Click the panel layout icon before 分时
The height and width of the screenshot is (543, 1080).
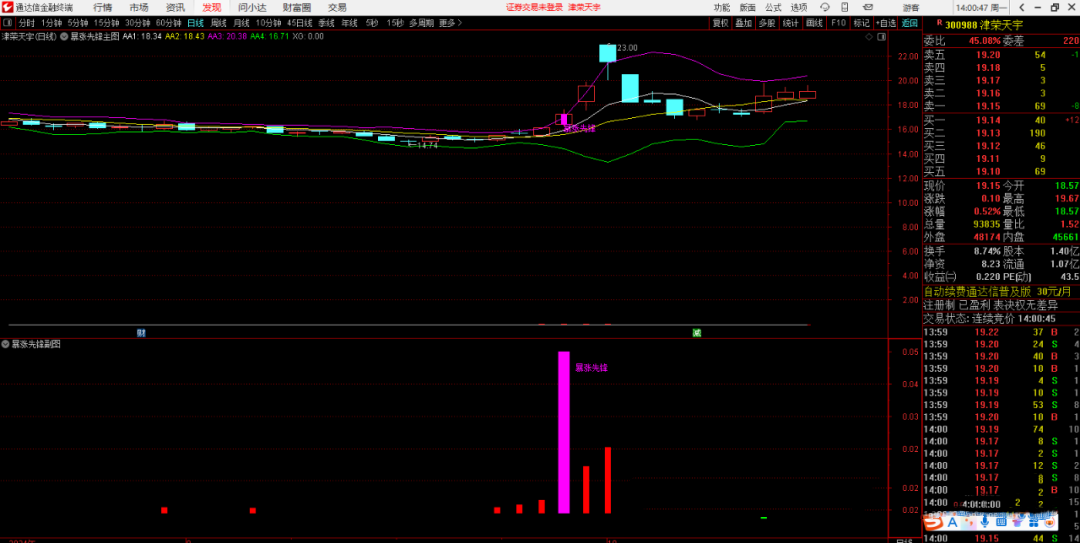tap(8, 22)
